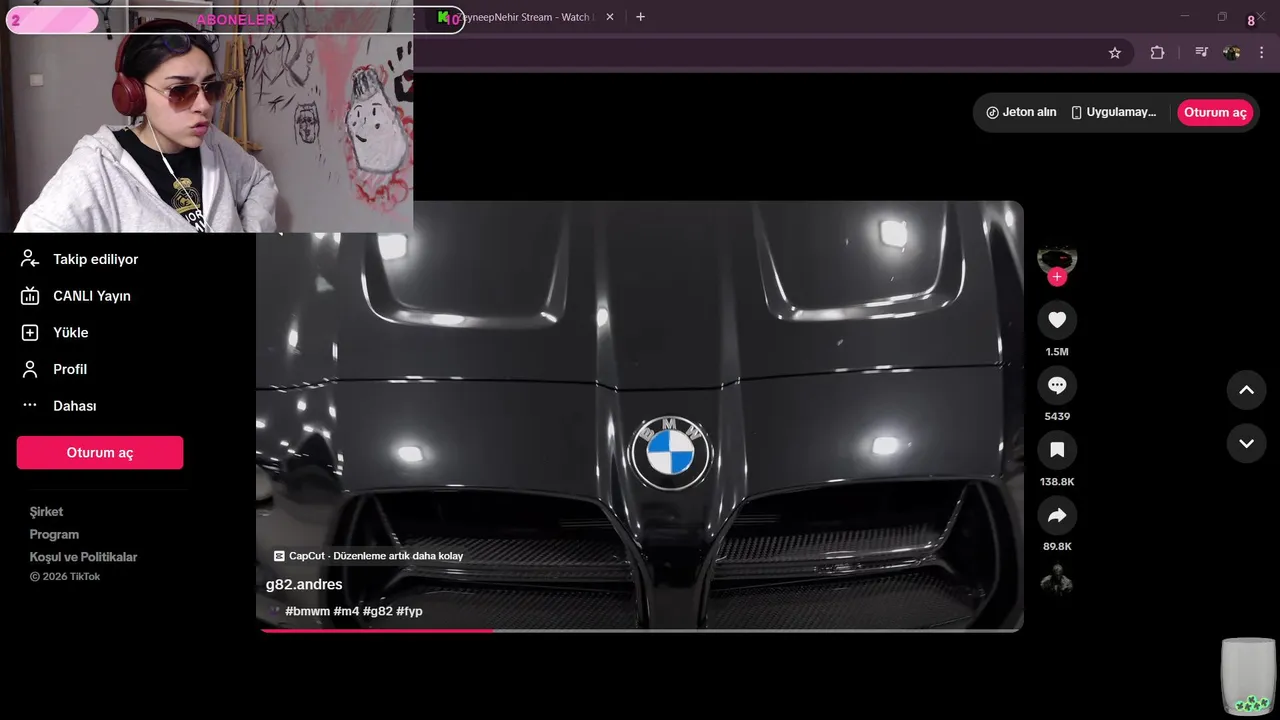The height and width of the screenshot is (720, 1280).
Task: Click the clover jar overlay widget
Action: [1249, 677]
